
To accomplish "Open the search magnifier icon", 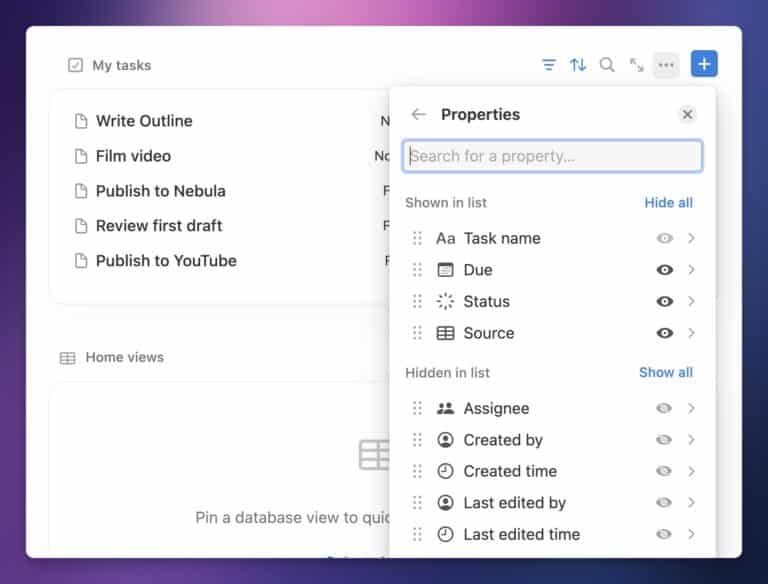I will tap(607, 65).
